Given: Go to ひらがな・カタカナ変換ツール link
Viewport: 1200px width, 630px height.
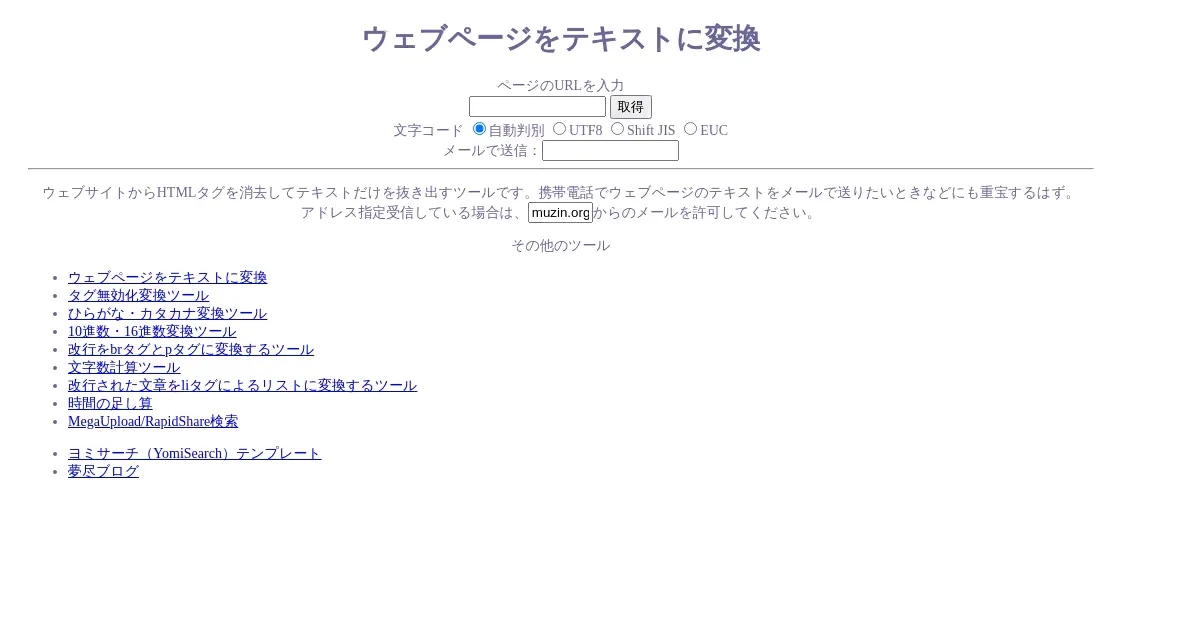Looking at the screenshot, I should [167, 314].
